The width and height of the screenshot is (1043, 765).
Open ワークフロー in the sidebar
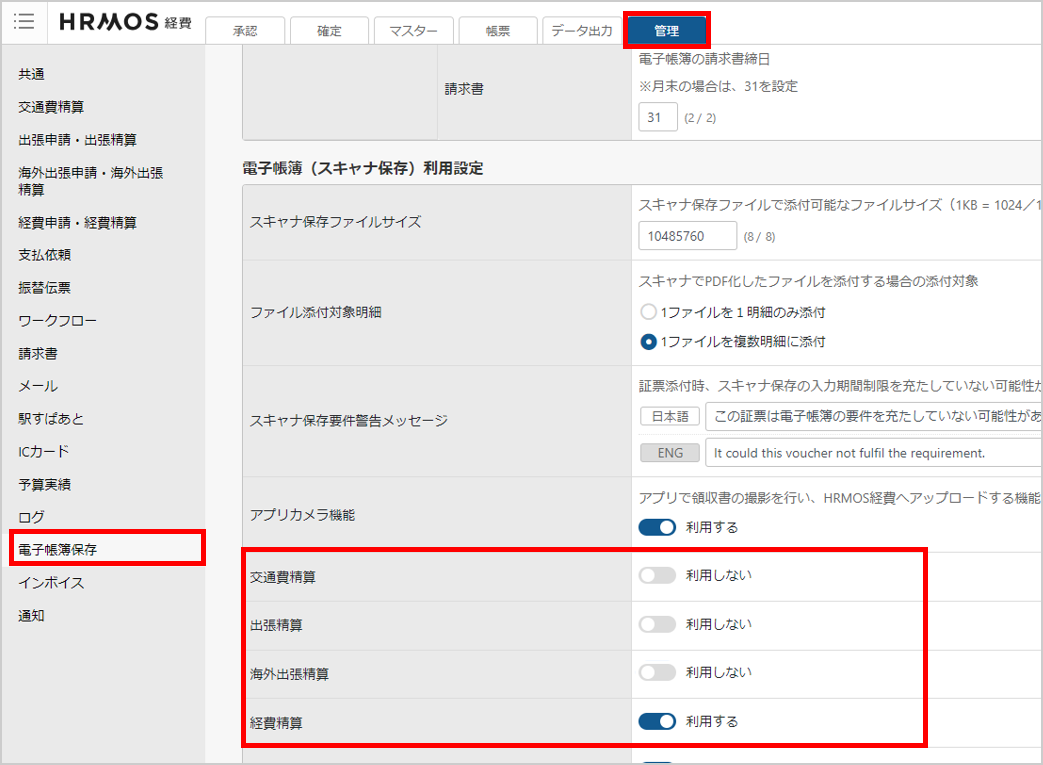coord(58,321)
